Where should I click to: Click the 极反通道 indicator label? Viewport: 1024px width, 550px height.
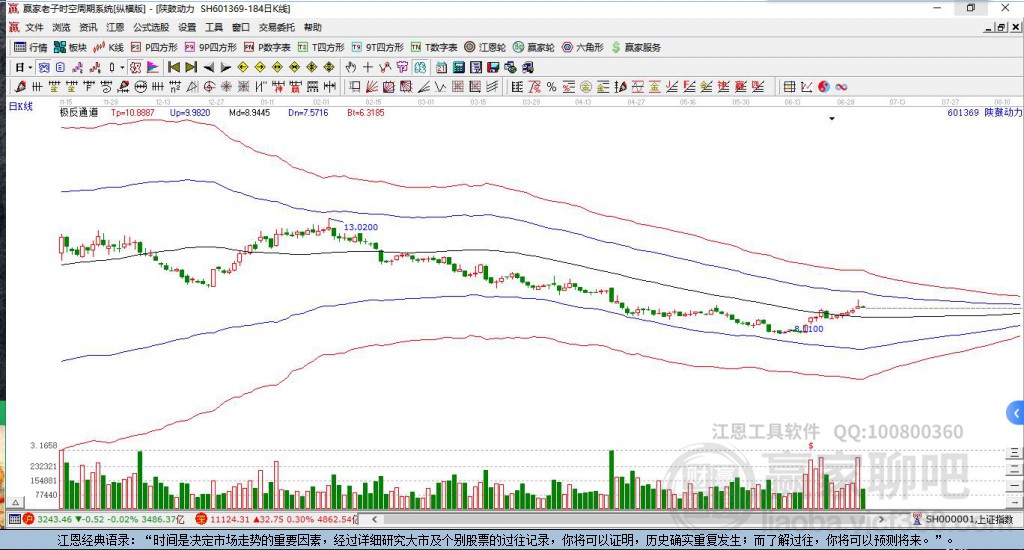[x=78, y=112]
